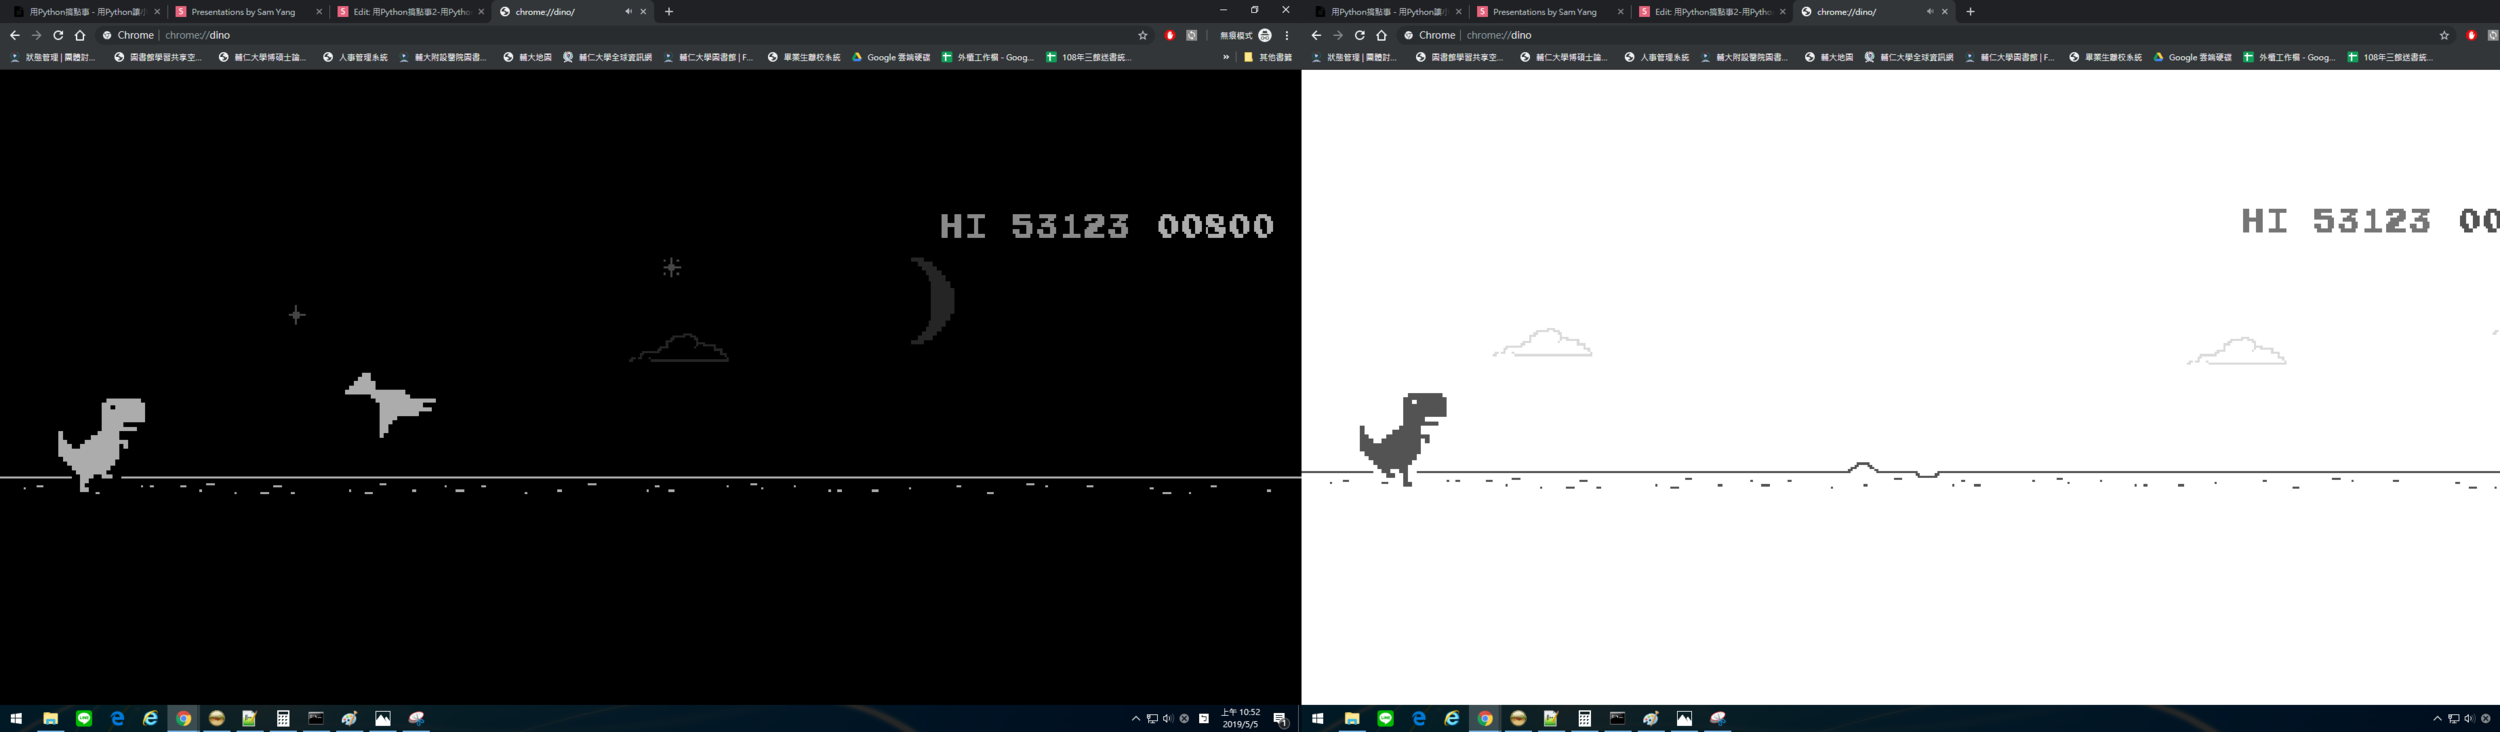This screenshot has height=732, width=2500.
Task: Open the 無痕模式 incognito badge in night-mode window
Action: [x=1245, y=35]
